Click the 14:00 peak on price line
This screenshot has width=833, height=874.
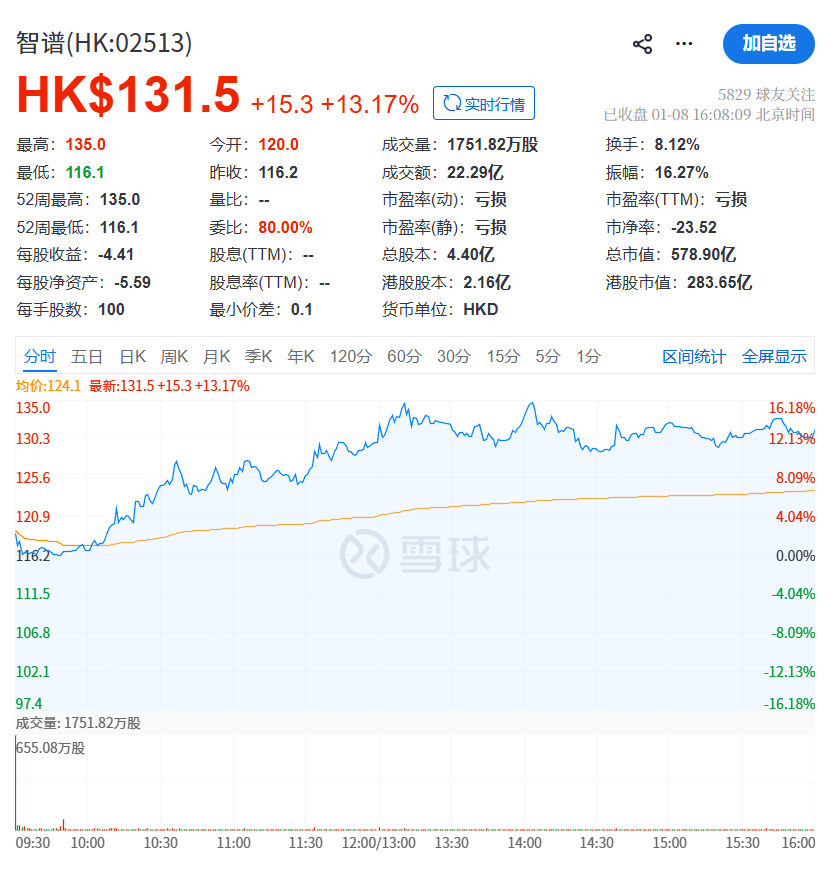click(531, 404)
